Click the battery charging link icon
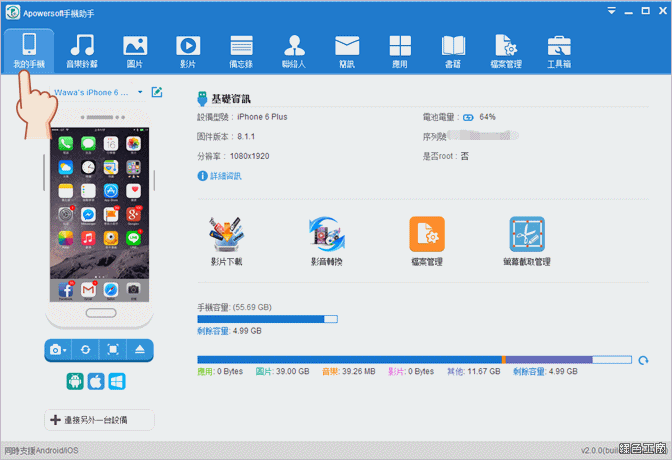The image size is (672, 460). coord(468,117)
